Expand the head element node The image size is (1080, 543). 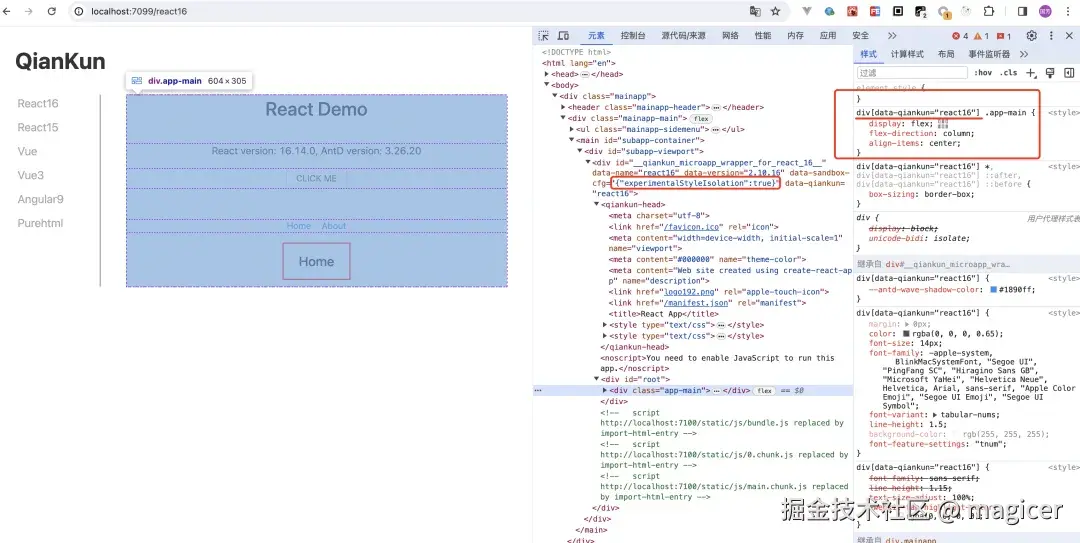547,74
